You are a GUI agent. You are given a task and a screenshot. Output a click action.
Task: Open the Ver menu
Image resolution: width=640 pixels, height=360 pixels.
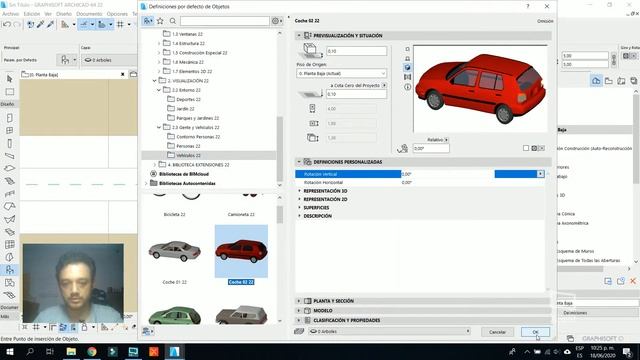[x=48, y=14]
